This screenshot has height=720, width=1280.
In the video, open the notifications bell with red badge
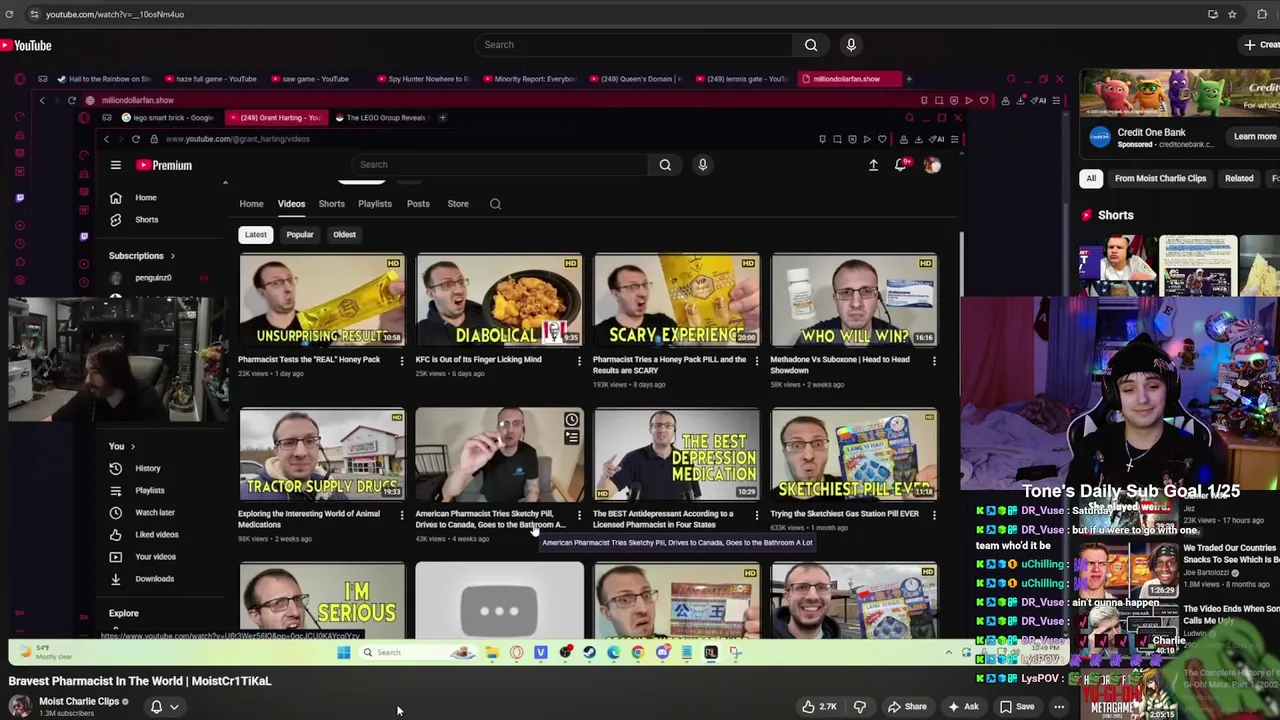(901, 164)
